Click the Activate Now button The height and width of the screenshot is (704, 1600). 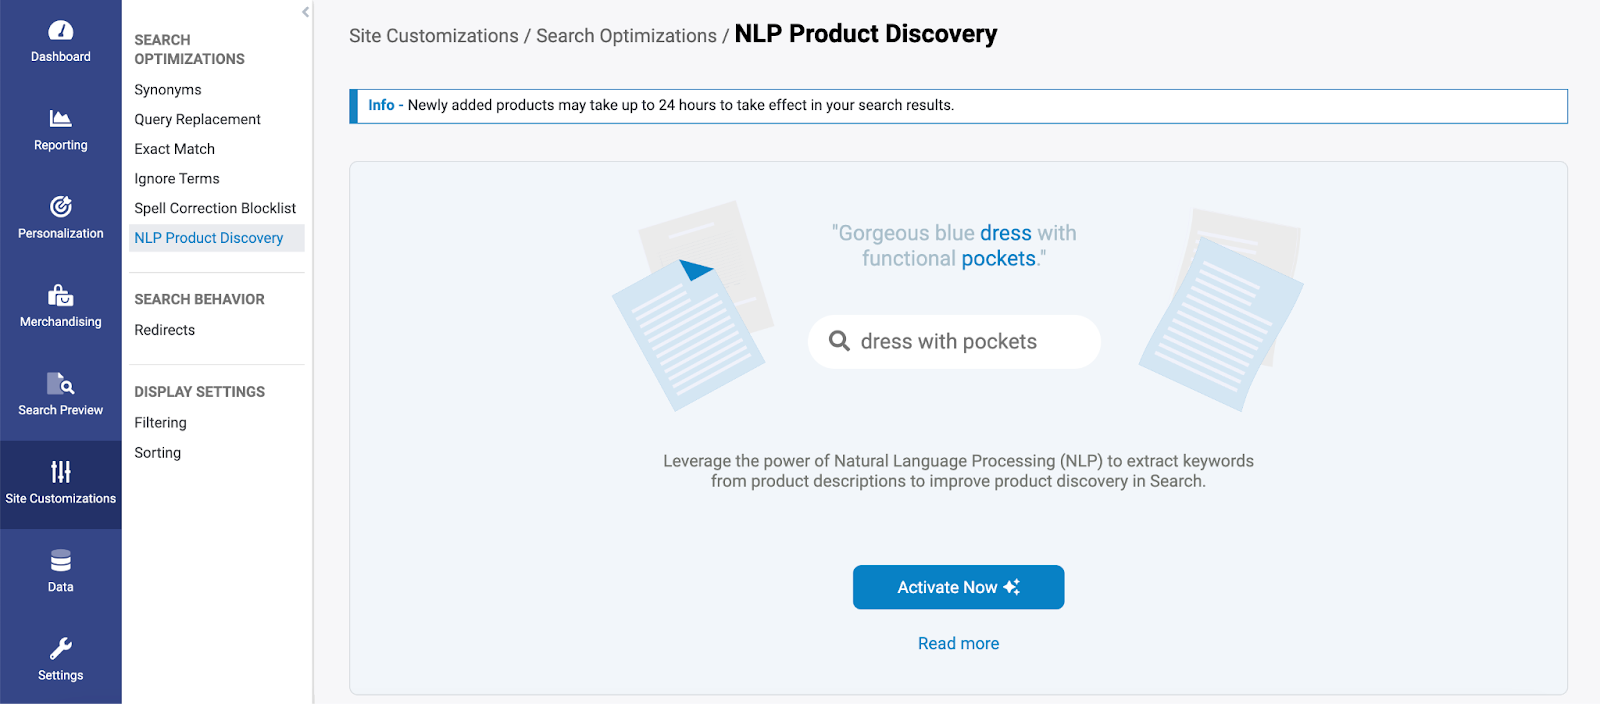pos(957,587)
